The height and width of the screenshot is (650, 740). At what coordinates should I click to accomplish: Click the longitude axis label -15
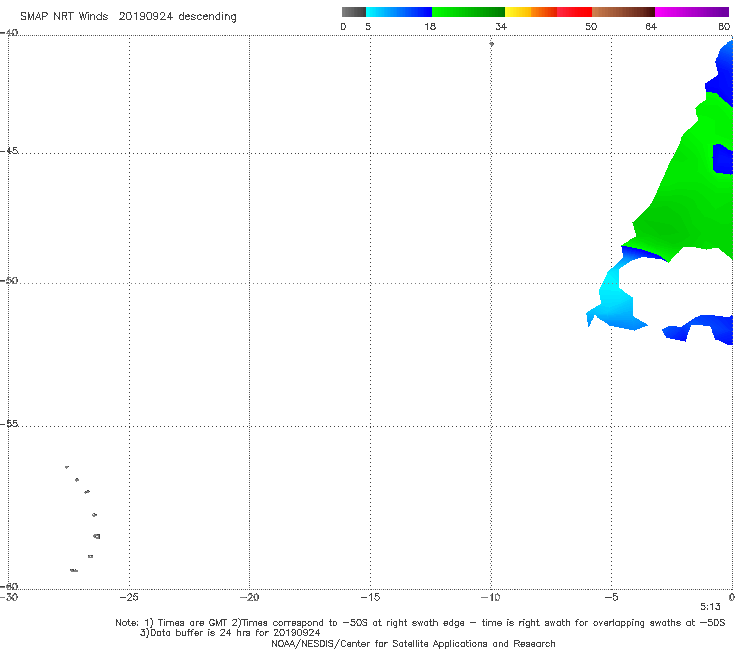370,598
